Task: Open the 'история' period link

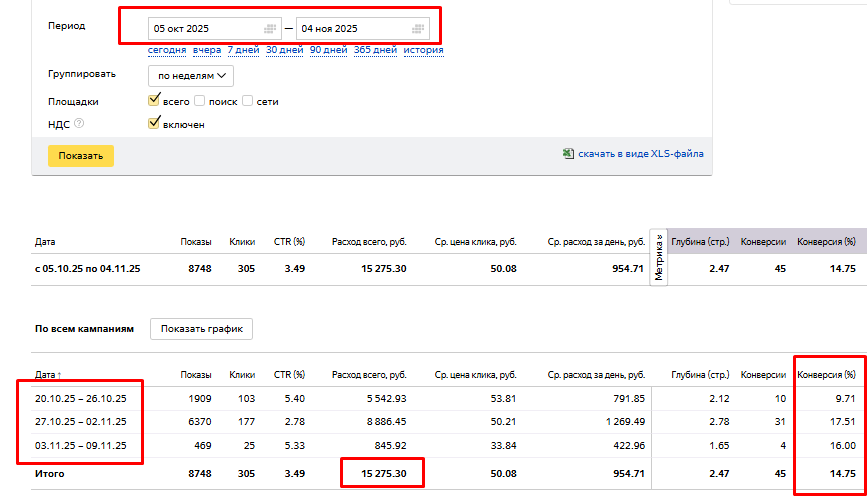Action: (424, 50)
